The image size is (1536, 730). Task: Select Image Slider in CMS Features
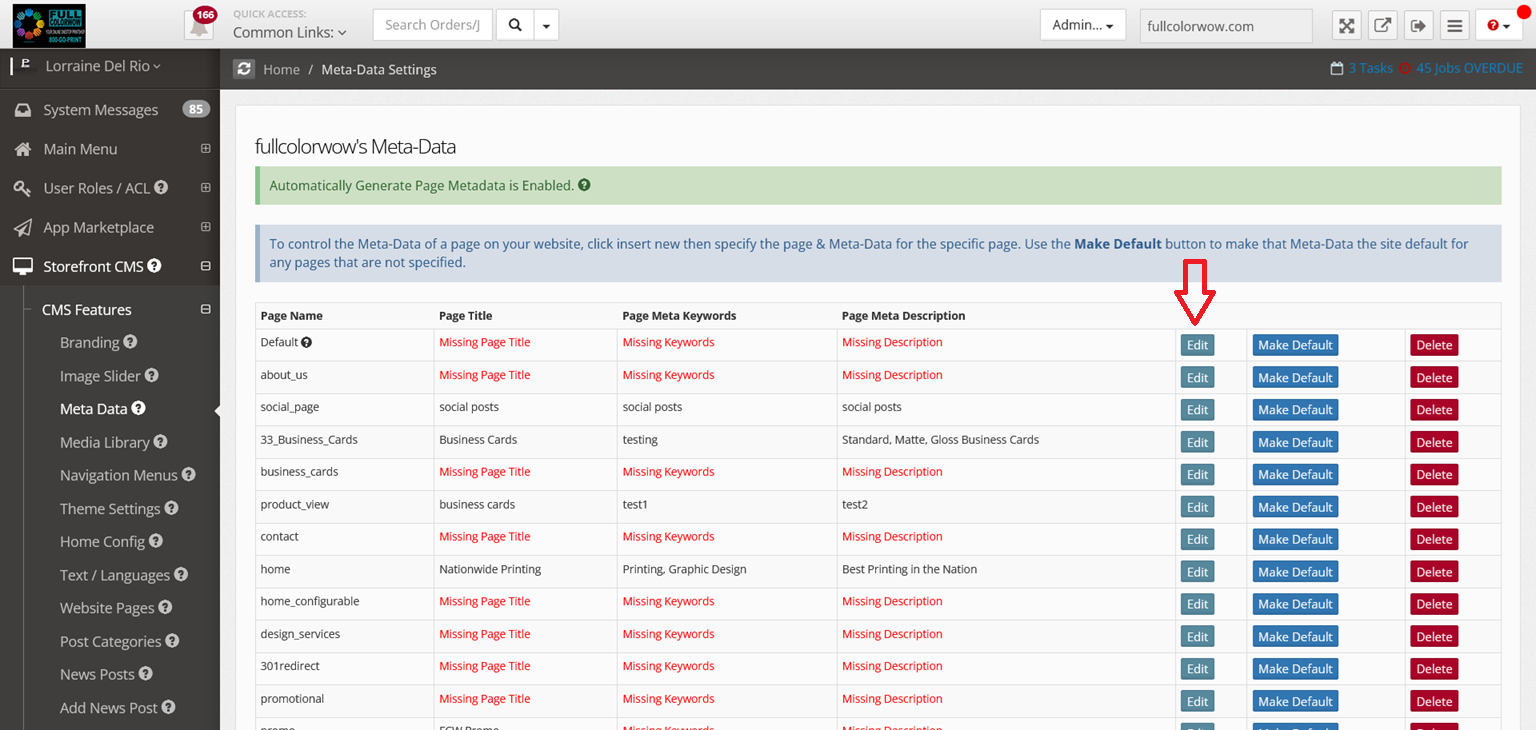(100, 376)
